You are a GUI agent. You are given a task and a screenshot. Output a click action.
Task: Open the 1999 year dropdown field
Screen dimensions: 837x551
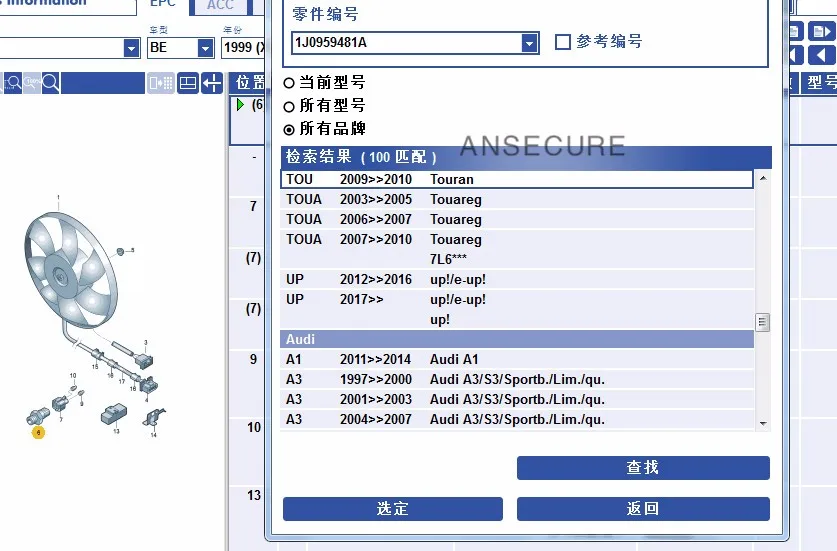click(x=243, y=48)
